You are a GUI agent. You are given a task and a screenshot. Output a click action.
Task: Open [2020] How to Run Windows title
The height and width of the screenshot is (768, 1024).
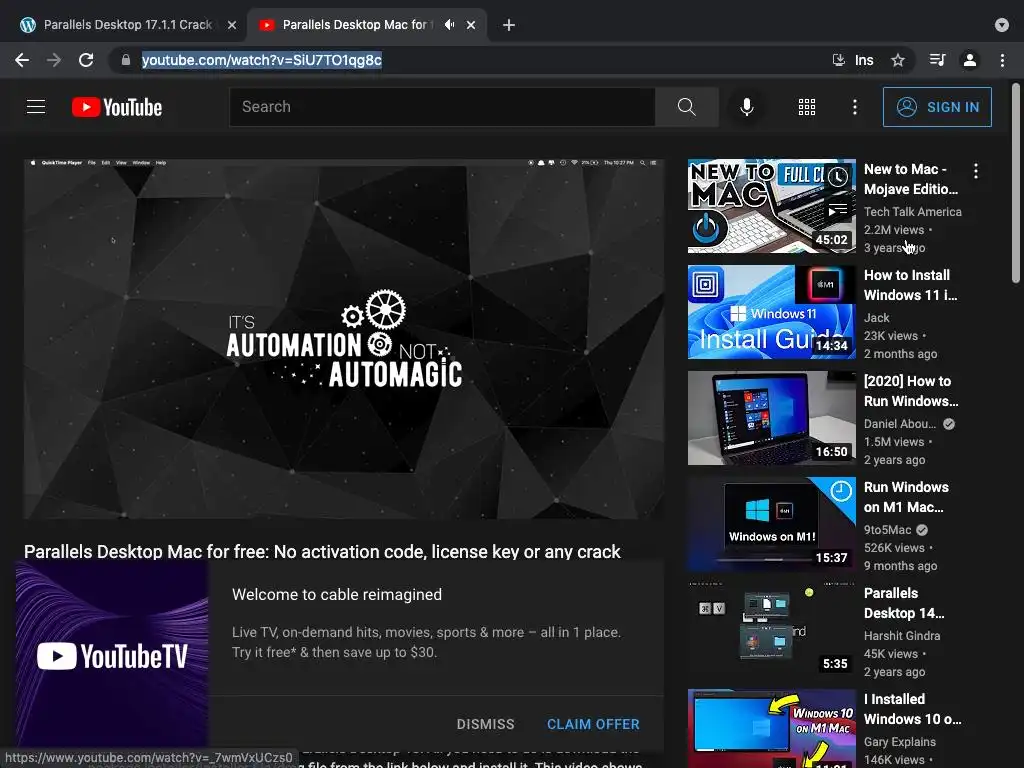(911, 391)
